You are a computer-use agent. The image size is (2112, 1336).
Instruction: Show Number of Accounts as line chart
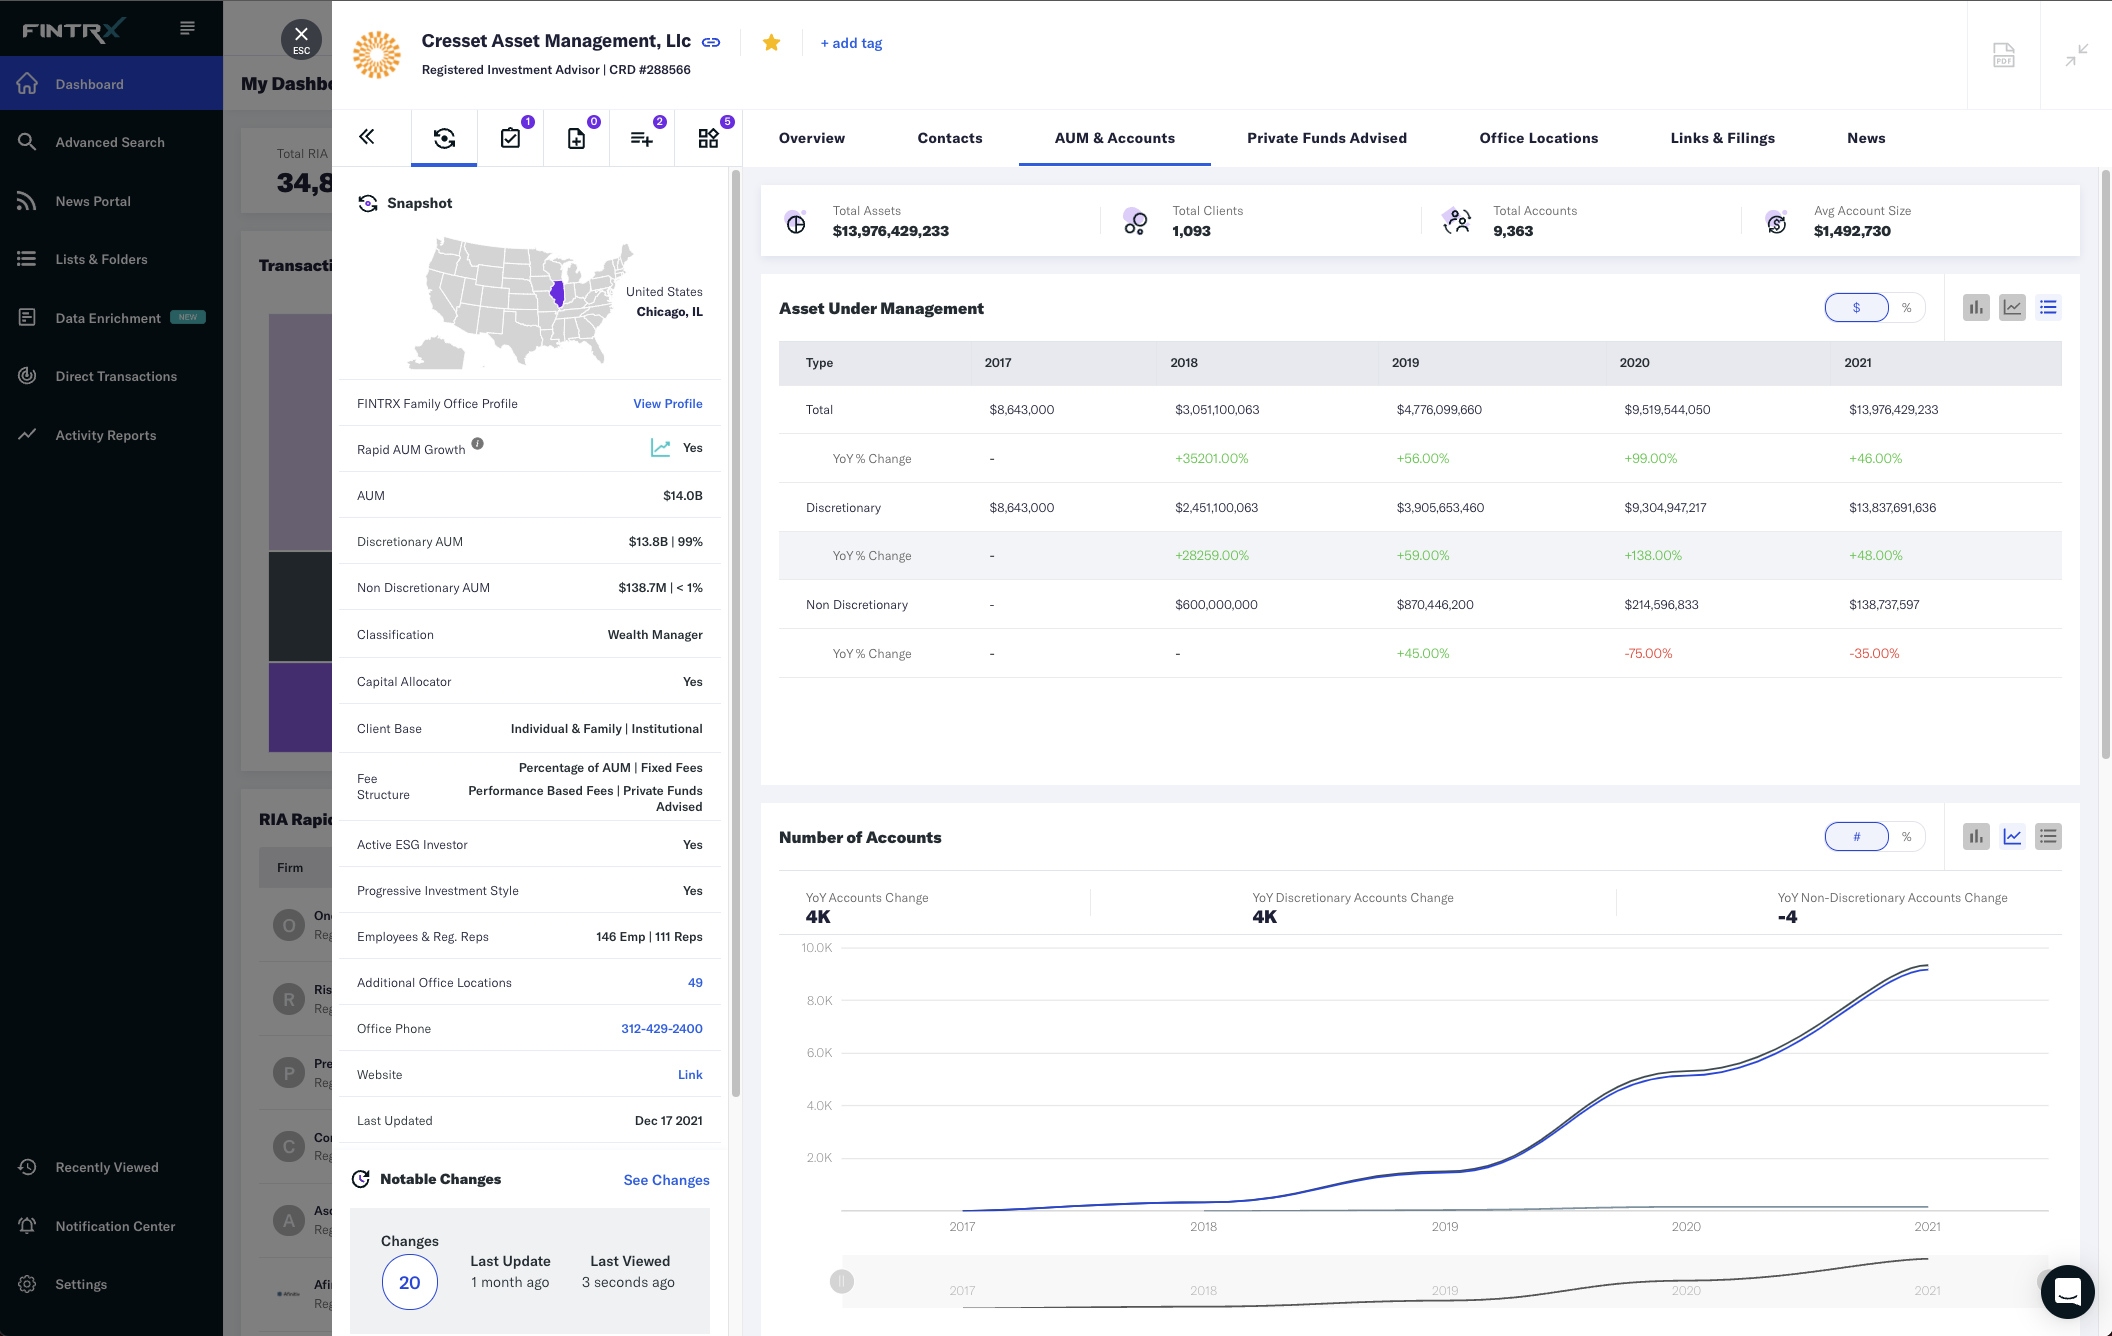(2012, 837)
